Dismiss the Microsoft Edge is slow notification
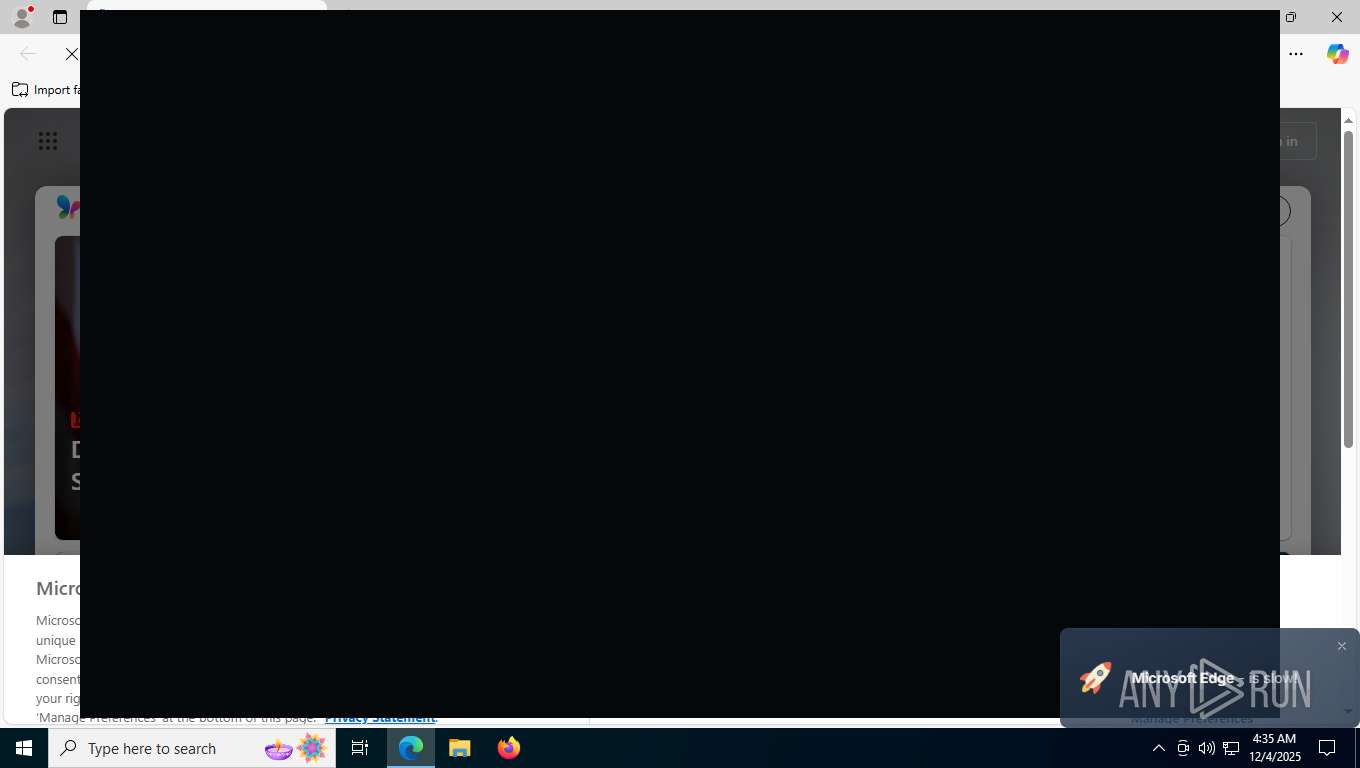The width and height of the screenshot is (1360, 768). coord(1342,646)
